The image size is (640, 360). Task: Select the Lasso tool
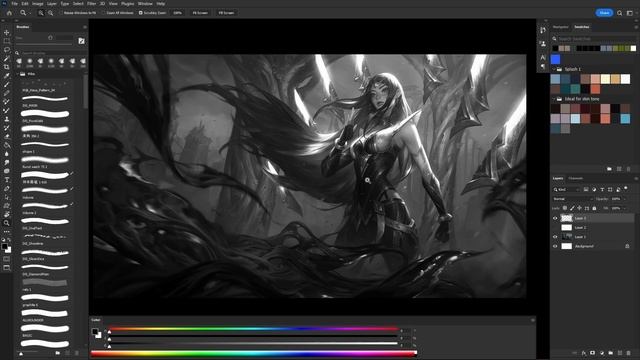coord(7,50)
